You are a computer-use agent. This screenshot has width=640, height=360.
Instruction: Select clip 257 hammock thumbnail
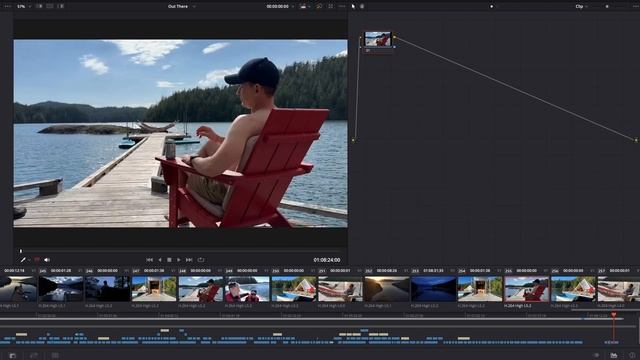[619, 289]
